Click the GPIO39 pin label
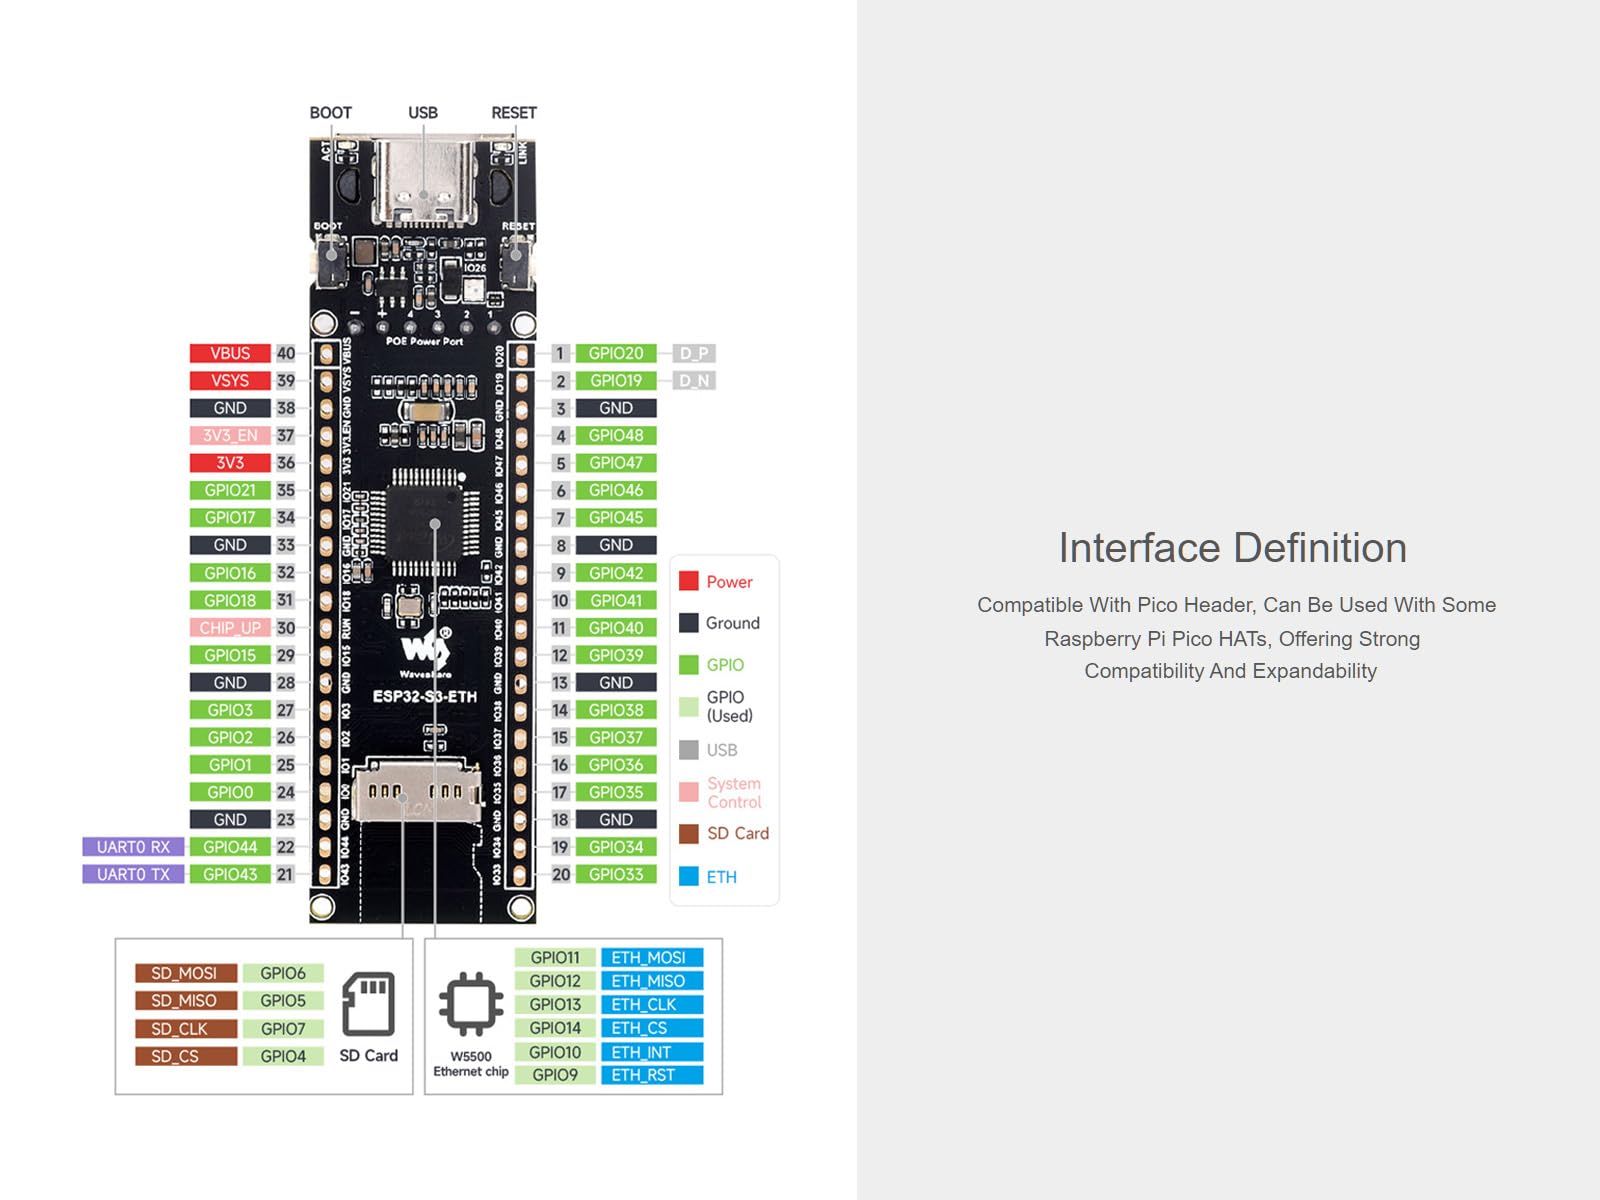Image resolution: width=1600 pixels, height=1200 pixels. (x=616, y=655)
